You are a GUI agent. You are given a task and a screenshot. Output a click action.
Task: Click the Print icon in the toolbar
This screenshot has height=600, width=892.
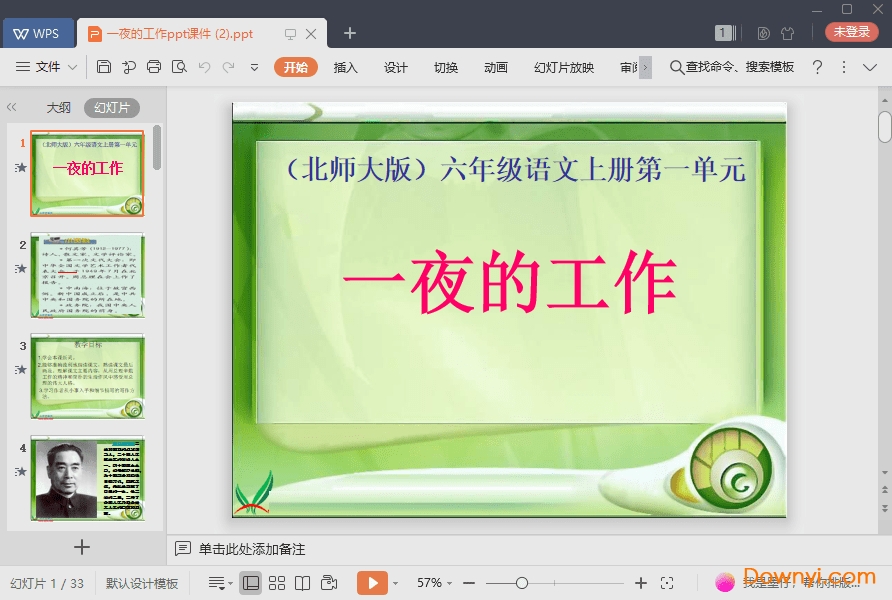[155, 68]
